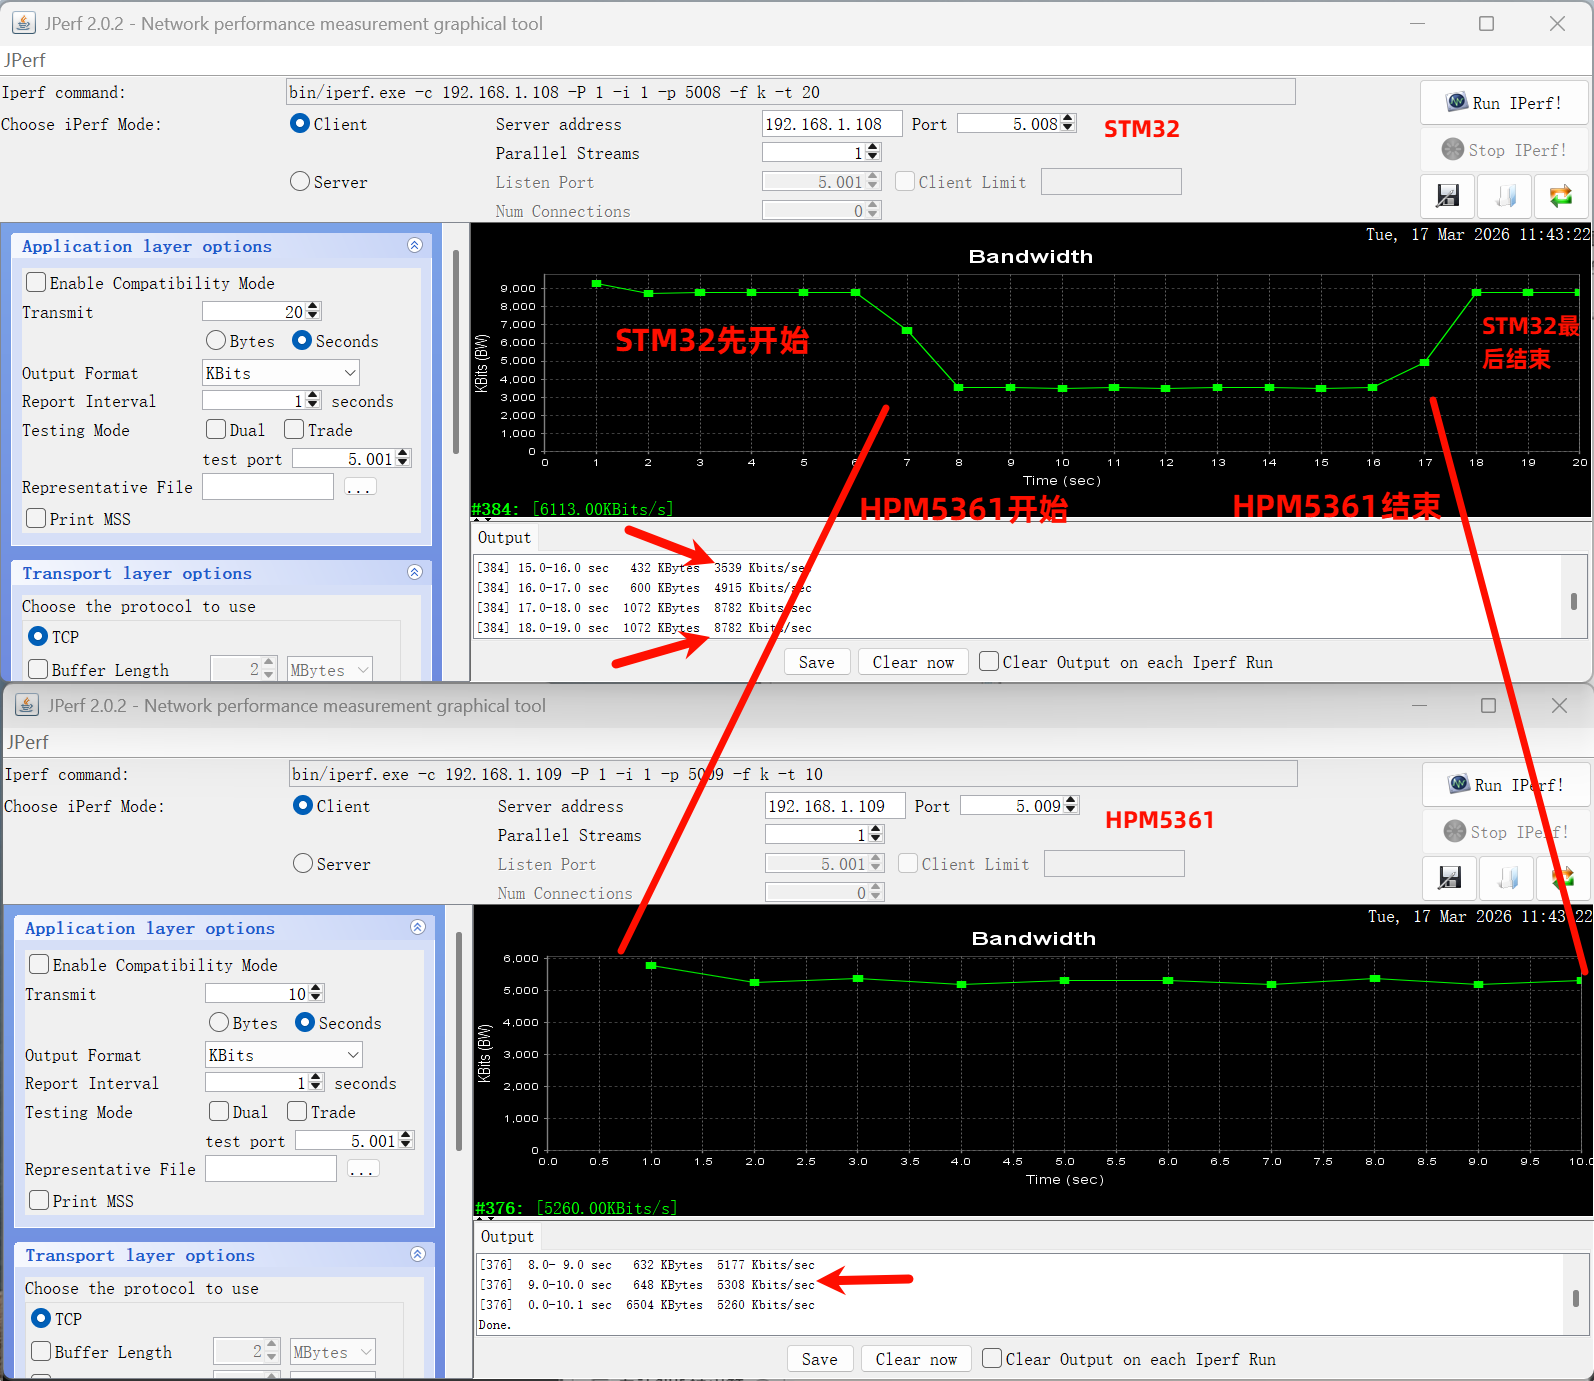The width and height of the screenshot is (1594, 1381).
Task: Check Print MSS in the top window
Action: pyautogui.click(x=36, y=519)
